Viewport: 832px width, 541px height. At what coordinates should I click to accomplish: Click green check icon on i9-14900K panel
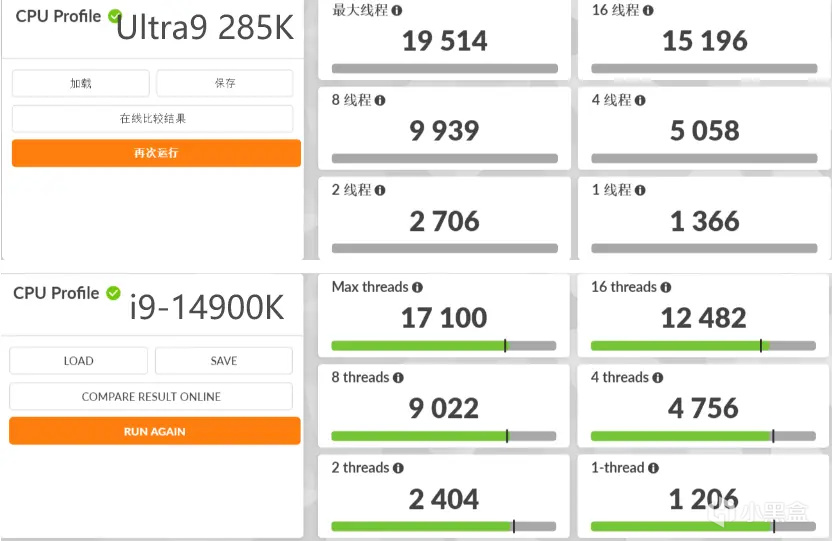113,293
